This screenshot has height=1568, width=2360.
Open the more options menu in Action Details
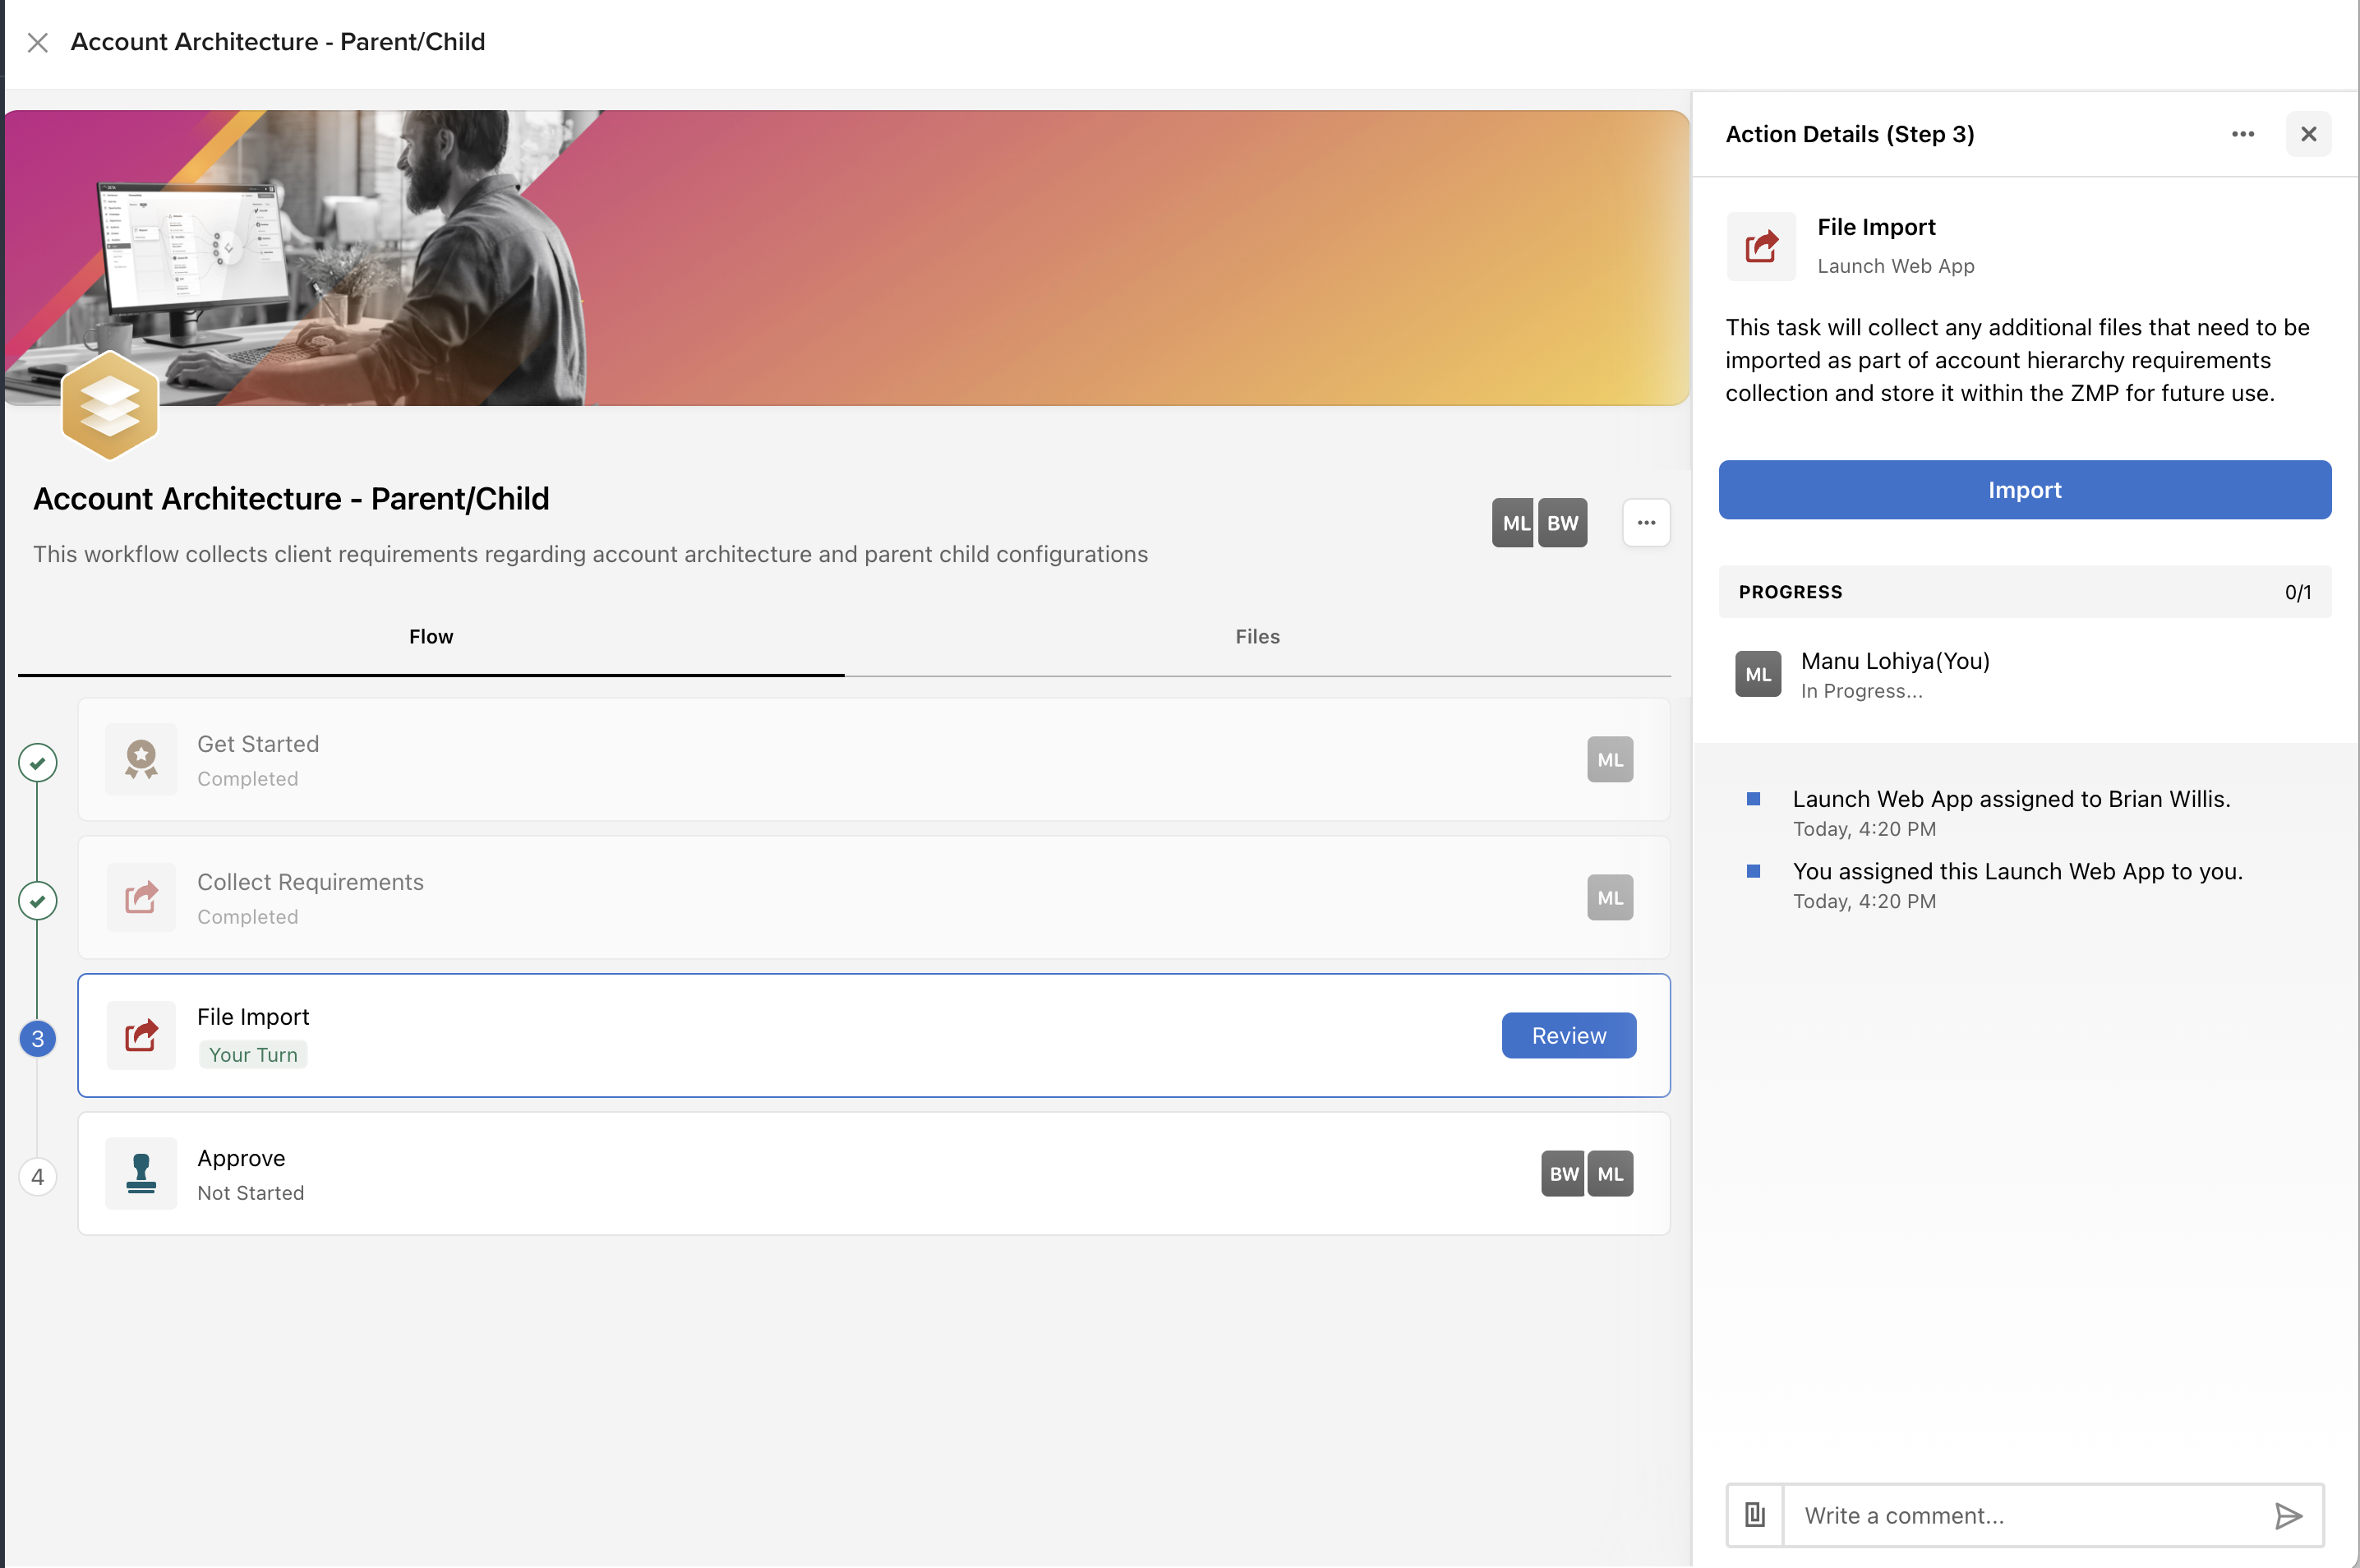[2242, 134]
